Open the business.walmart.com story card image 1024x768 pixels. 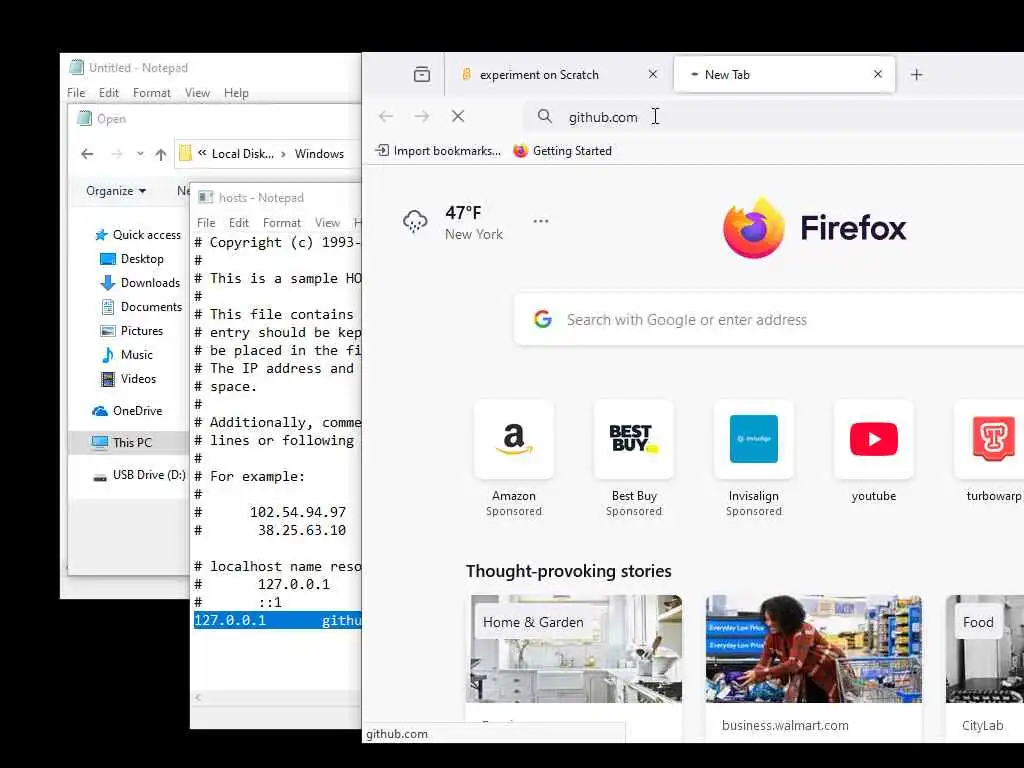(x=814, y=648)
